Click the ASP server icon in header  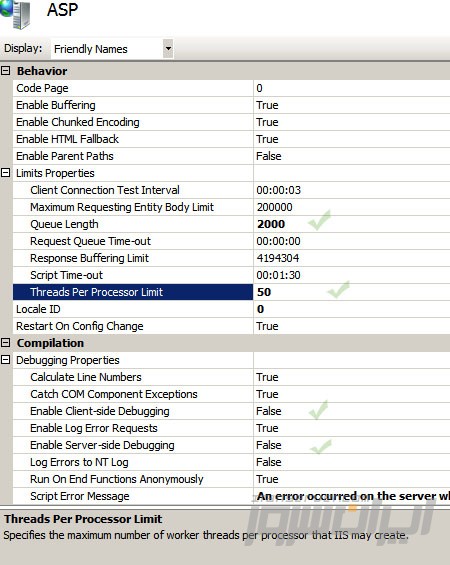(x=15, y=14)
